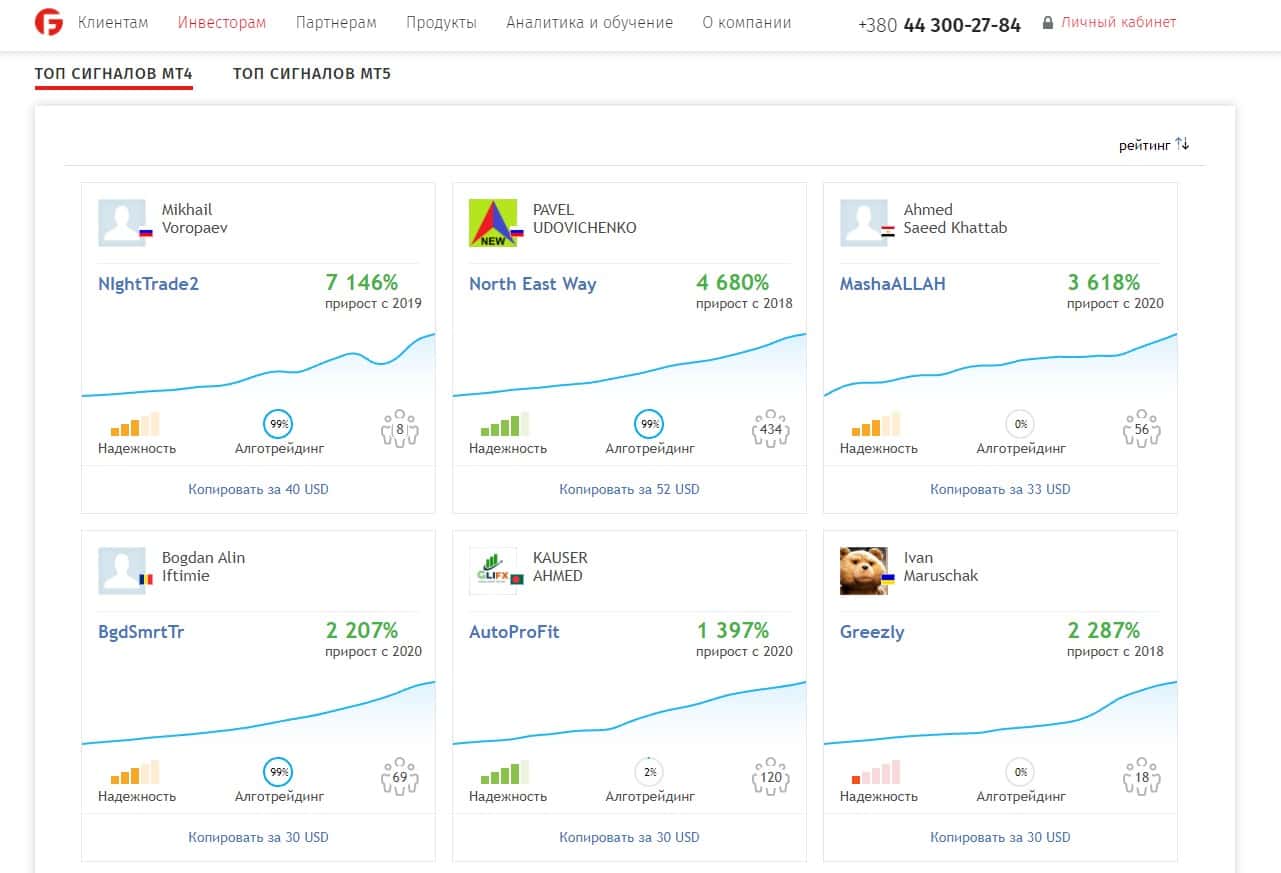Screen dimensions: 1281x873
Task: Click the lock icon beside Личный кабинет
Action: click(1048, 22)
